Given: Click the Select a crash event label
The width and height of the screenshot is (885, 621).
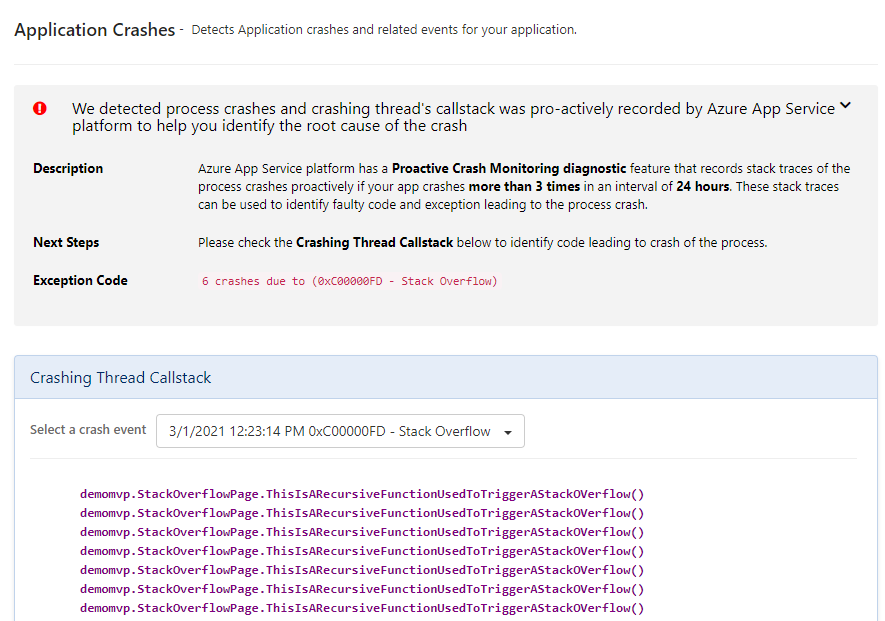Looking at the screenshot, I should (x=88, y=429).
